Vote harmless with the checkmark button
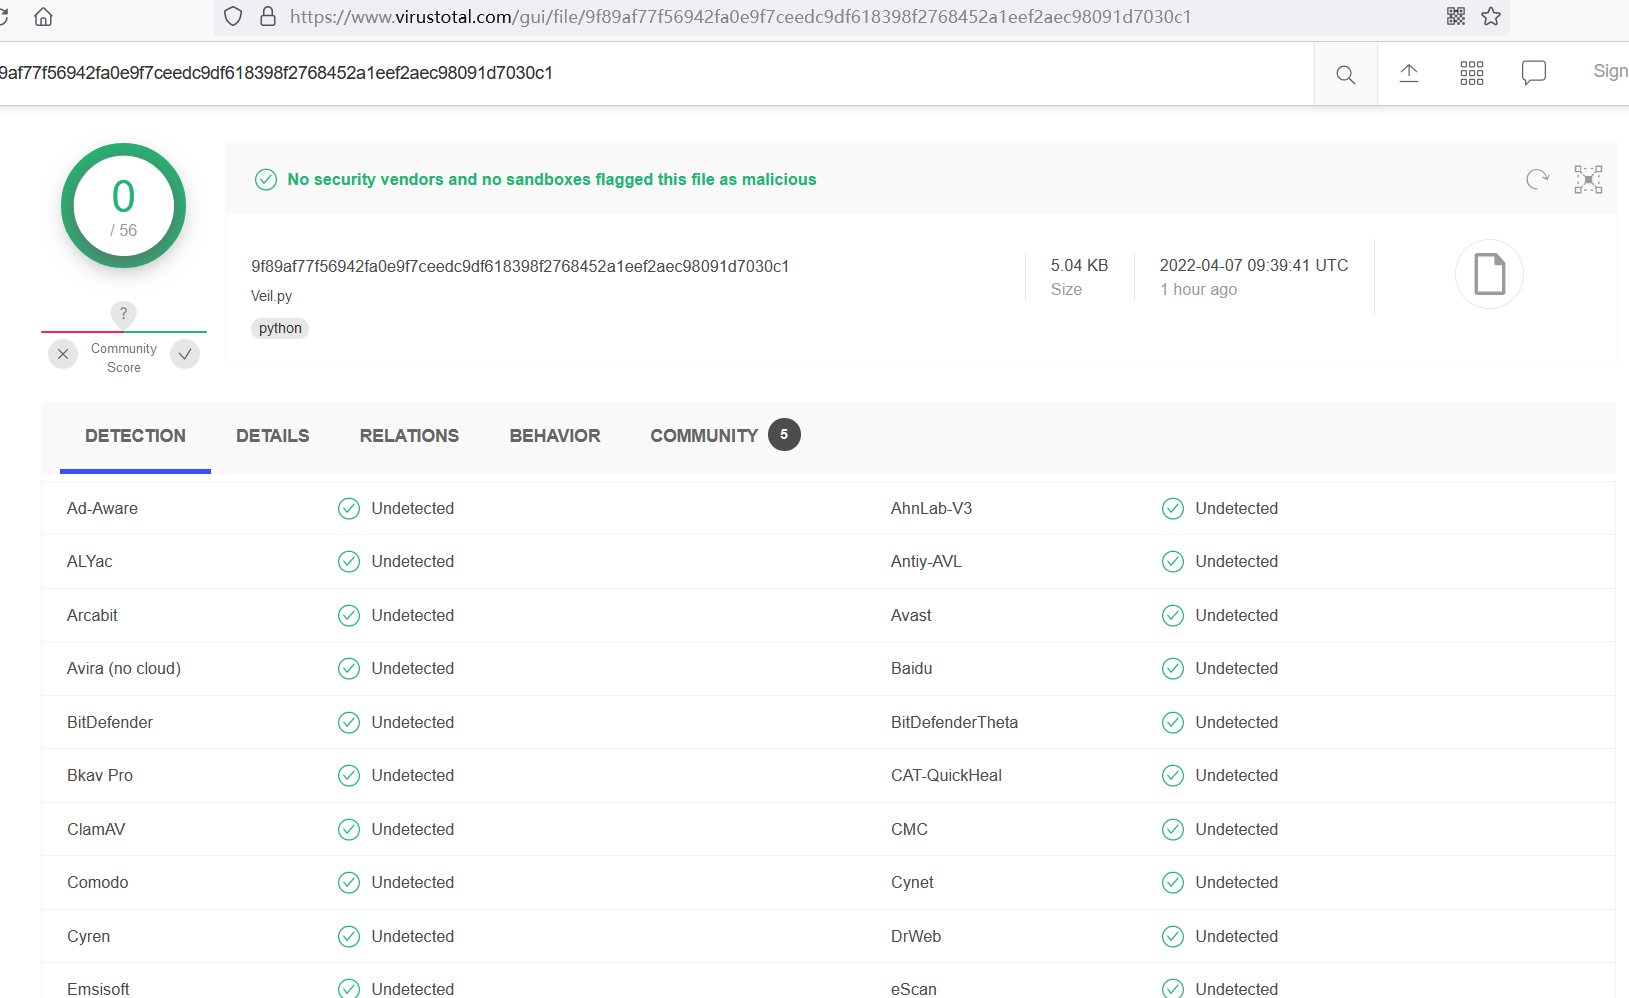The height and width of the screenshot is (998, 1629). click(185, 354)
